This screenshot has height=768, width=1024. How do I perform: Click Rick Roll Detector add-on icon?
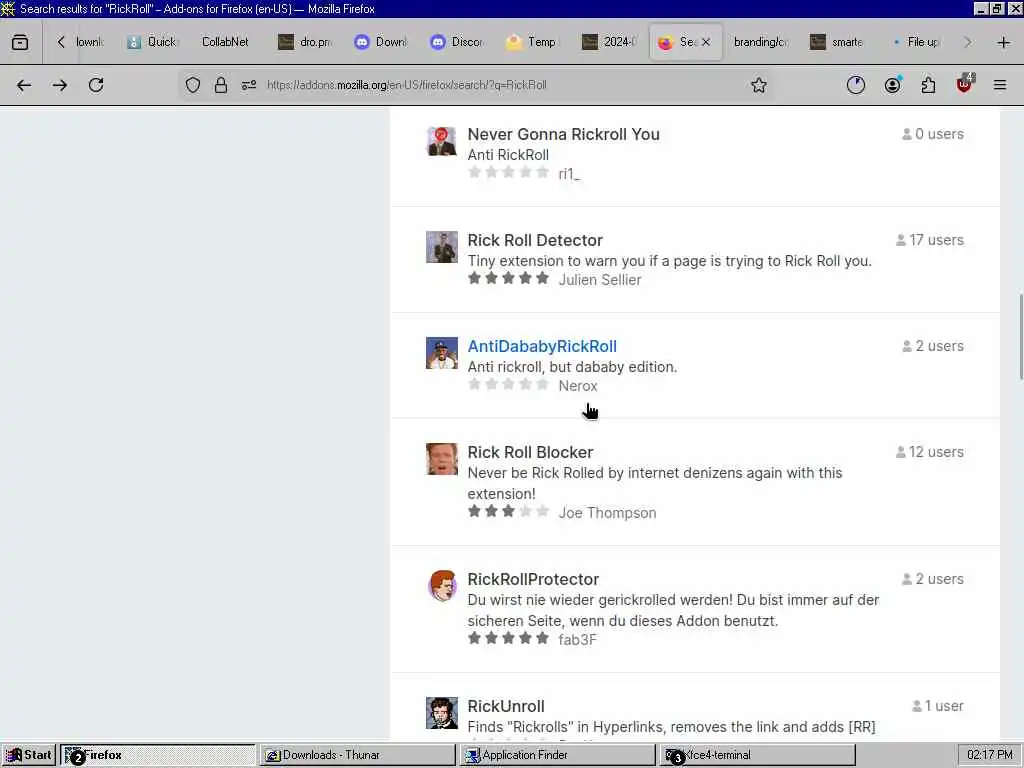coord(441,247)
